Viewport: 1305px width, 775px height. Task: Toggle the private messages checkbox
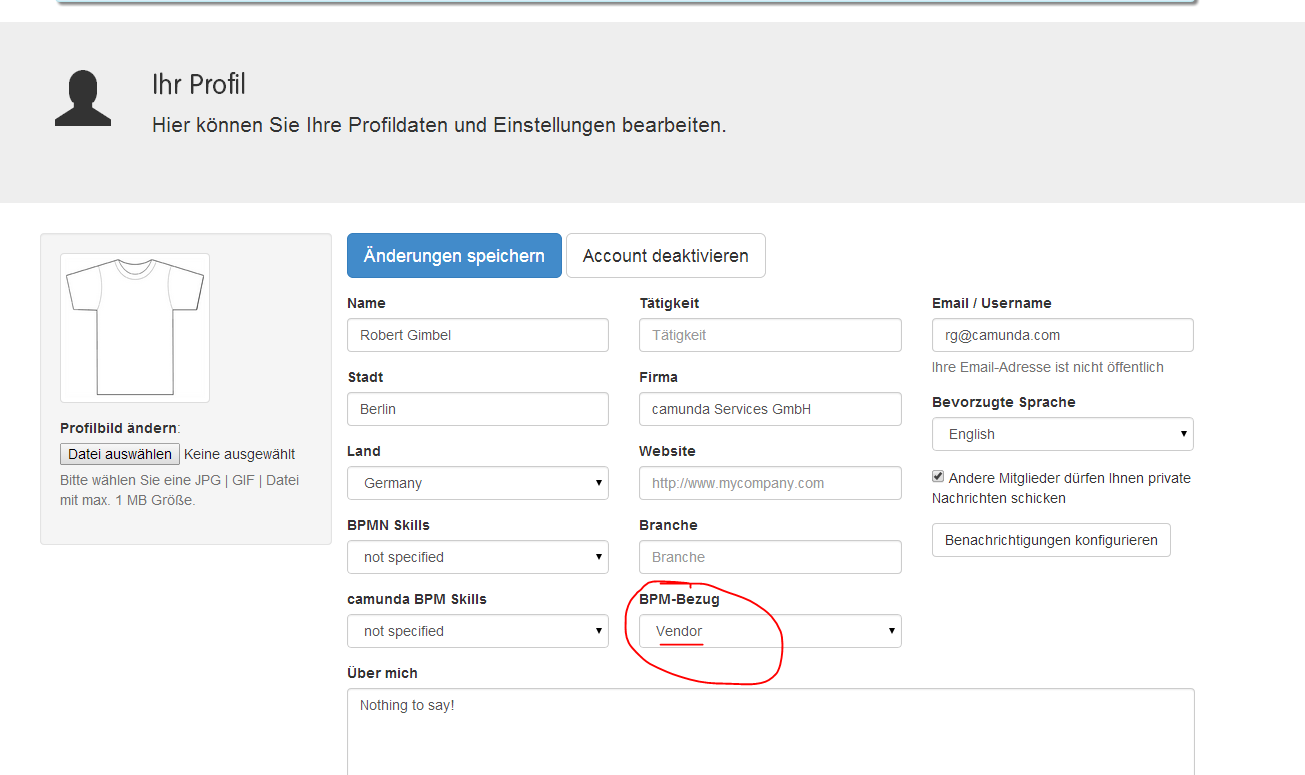coord(938,477)
